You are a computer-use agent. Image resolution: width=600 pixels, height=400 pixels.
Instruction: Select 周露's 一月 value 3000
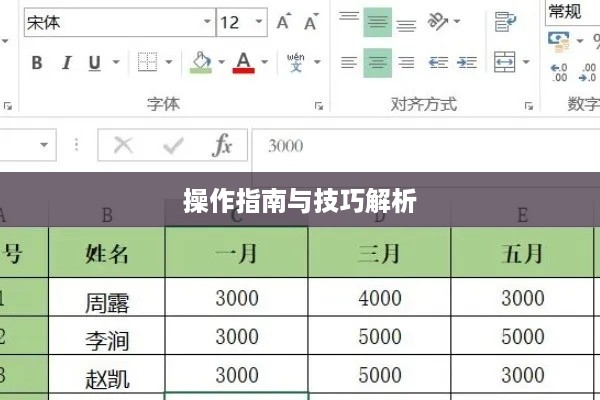[x=236, y=297]
